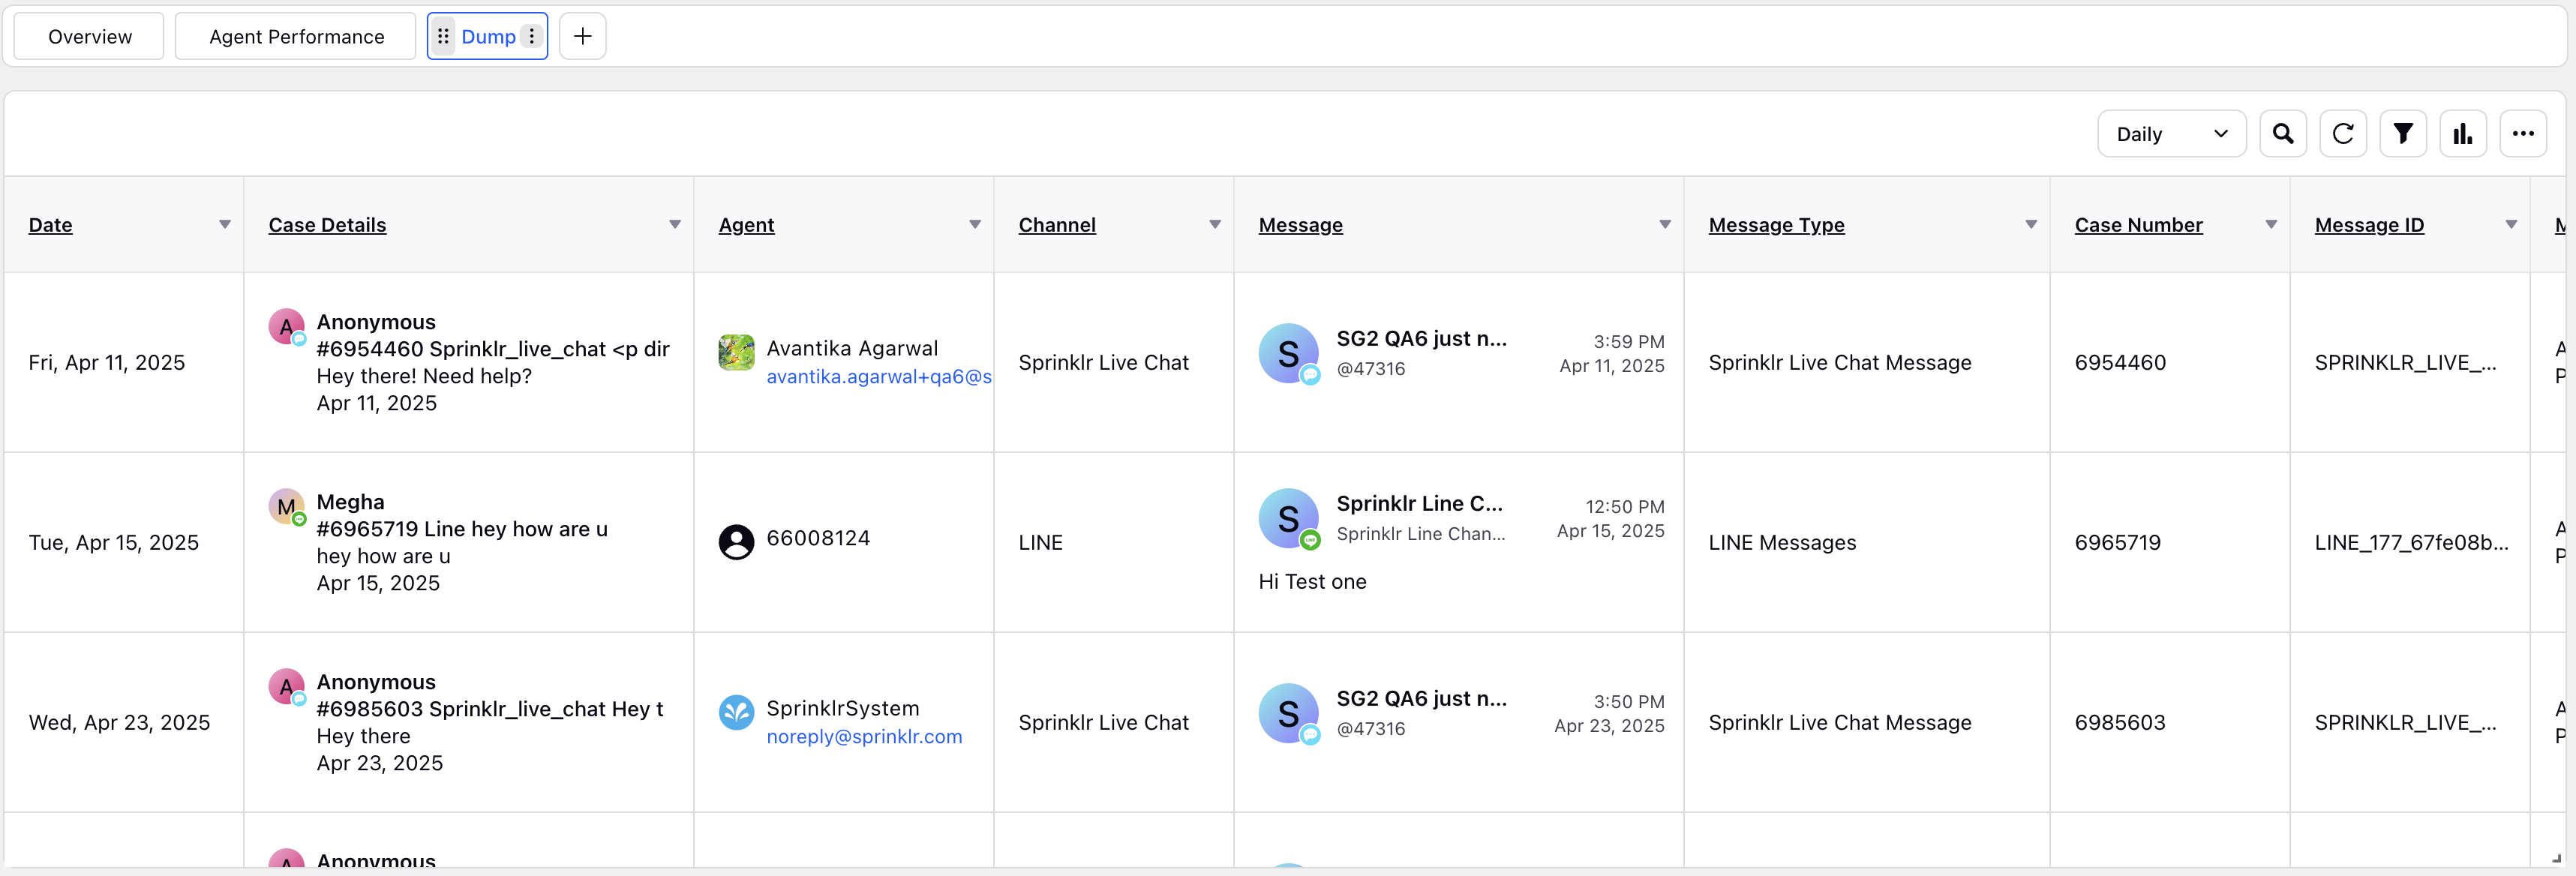Screen dimensions: 2576x876
Task: Click Avantika Agarwal agent name
Action: [x=852, y=349]
